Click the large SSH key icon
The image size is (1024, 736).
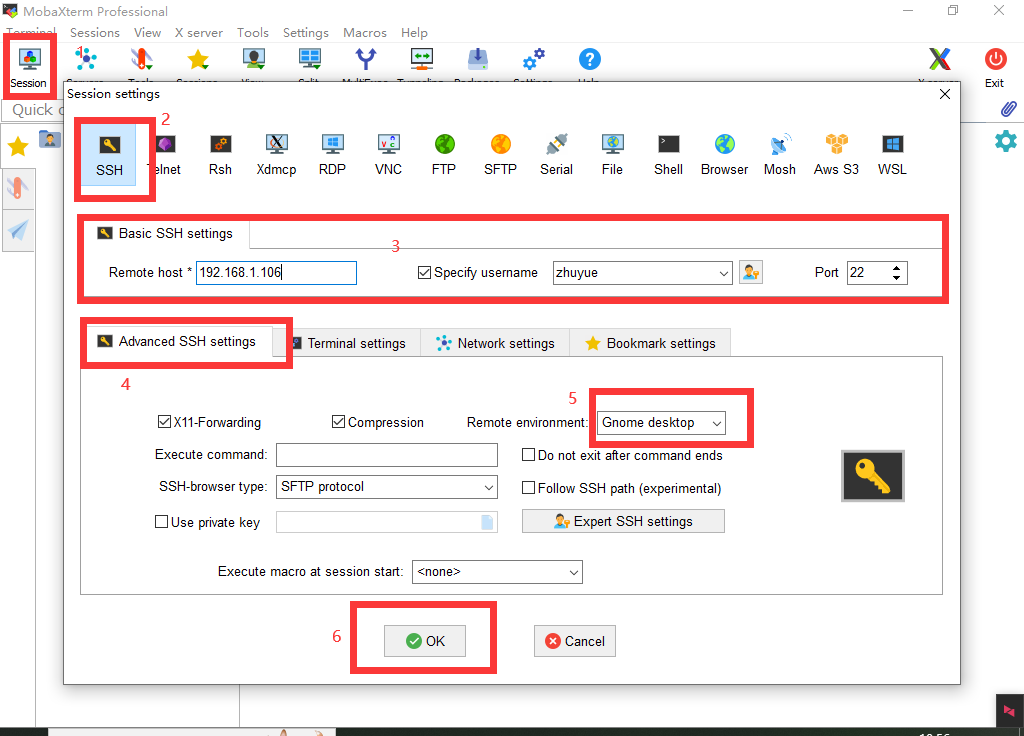[x=872, y=475]
